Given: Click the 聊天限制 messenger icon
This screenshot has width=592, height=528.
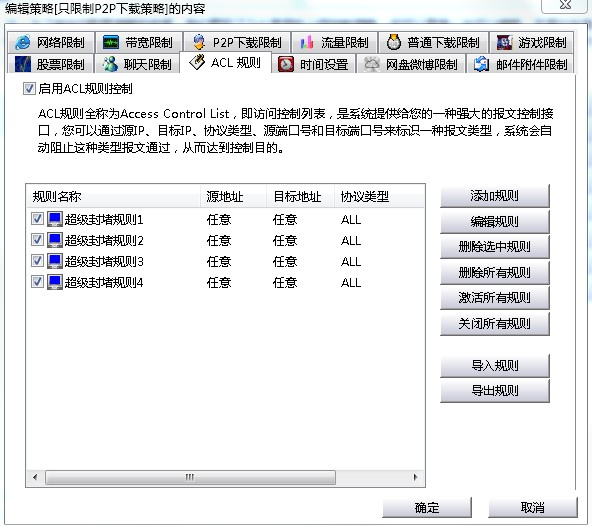Looking at the screenshot, I should tap(110, 64).
